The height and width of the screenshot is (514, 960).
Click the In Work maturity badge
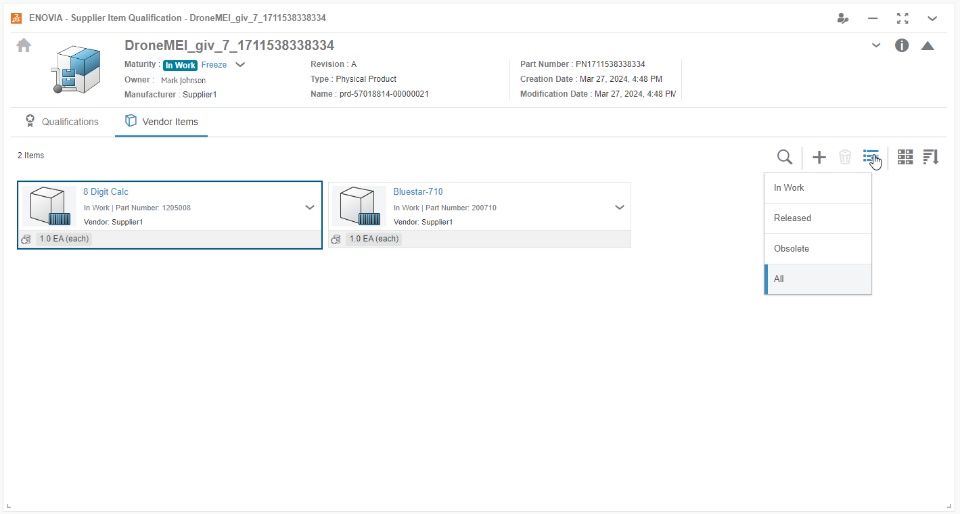pyautogui.click(x=180, y=65)
